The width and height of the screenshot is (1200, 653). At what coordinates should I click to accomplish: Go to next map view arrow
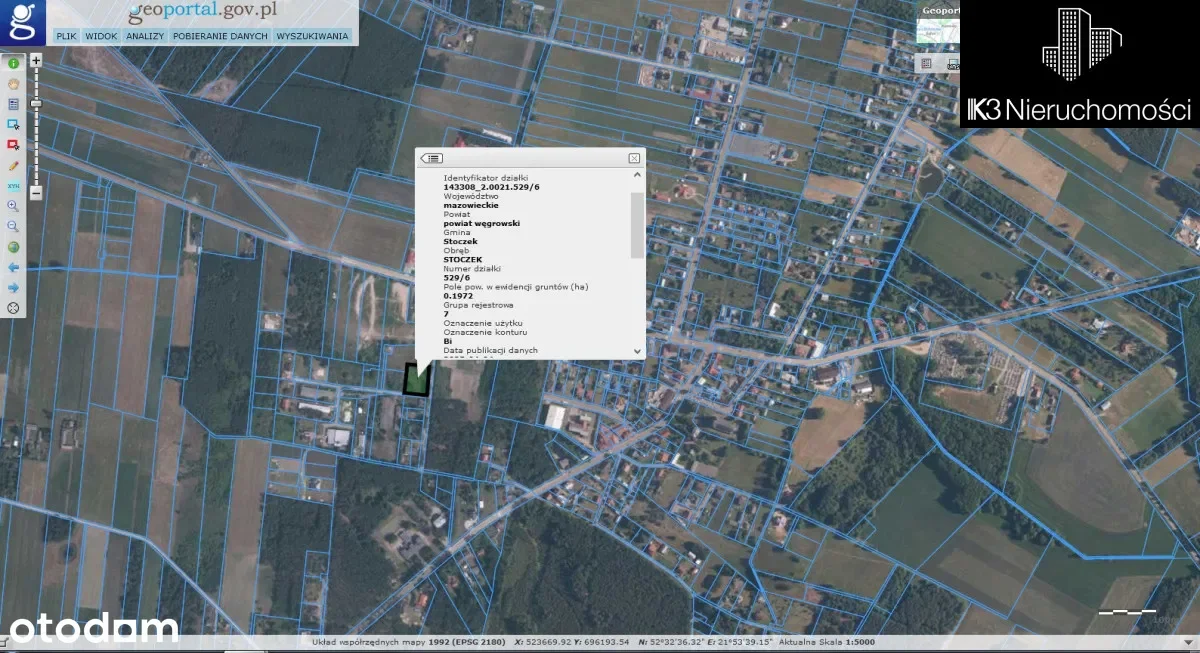coord(14,288)
